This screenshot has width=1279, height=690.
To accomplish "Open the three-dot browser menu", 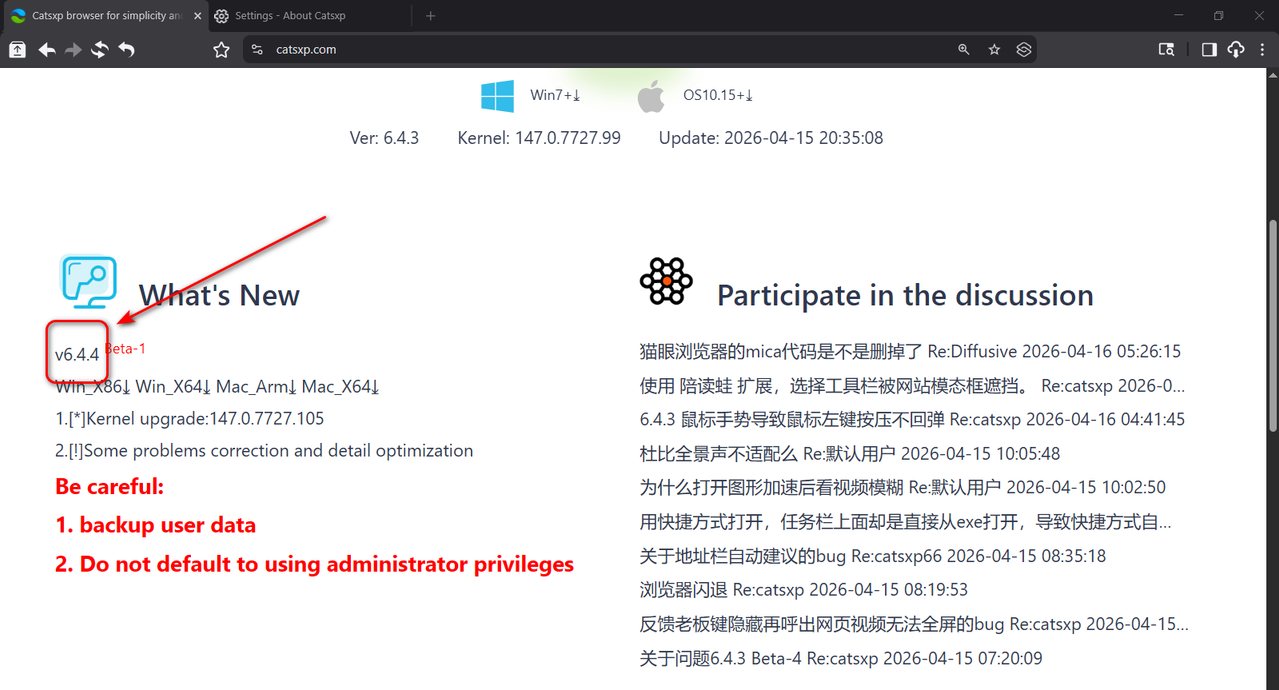I will [x=1261, y=49].
